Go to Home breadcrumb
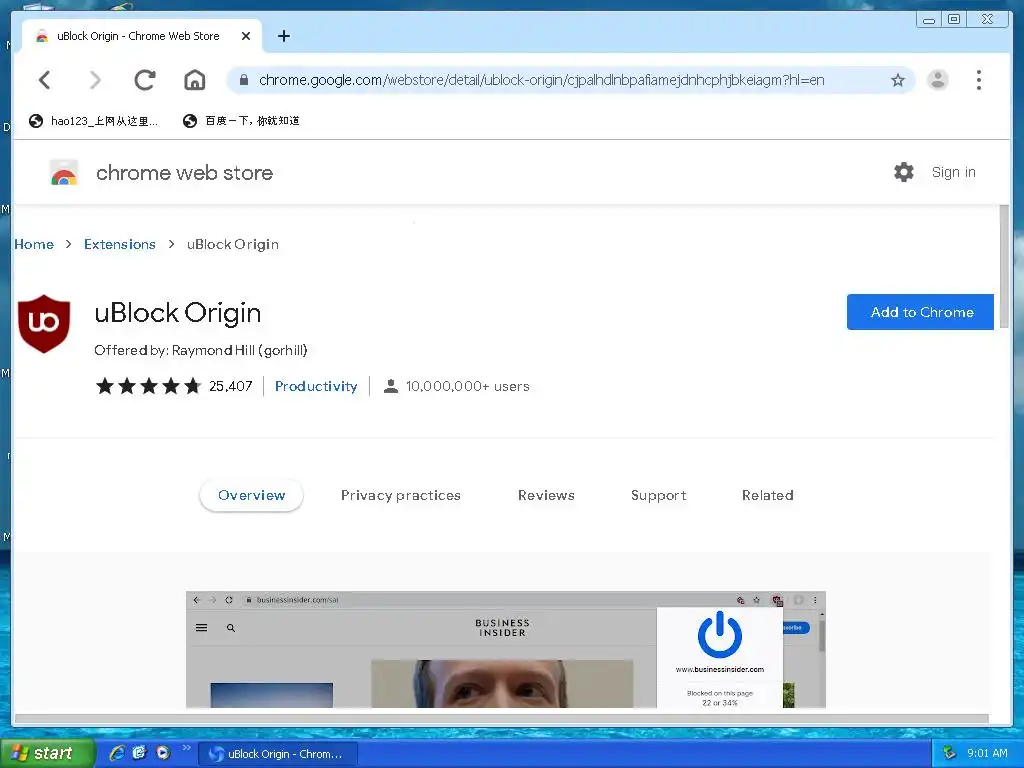Viewport: 1024px width, 768px height. pyautogui.click(x=34, y=244)
